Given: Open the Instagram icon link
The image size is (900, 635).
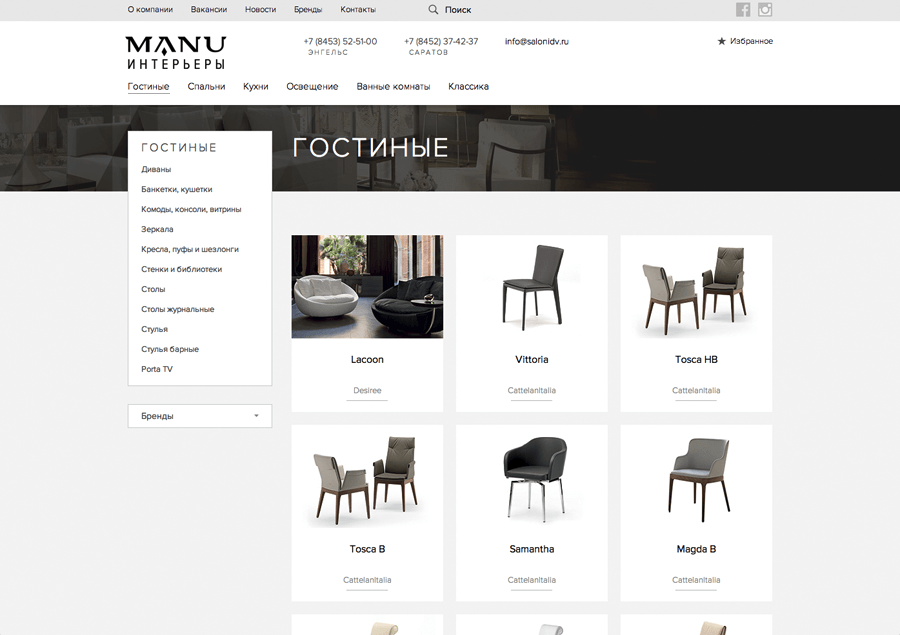Looking at the screenshot, I should [x=765, y=10].
